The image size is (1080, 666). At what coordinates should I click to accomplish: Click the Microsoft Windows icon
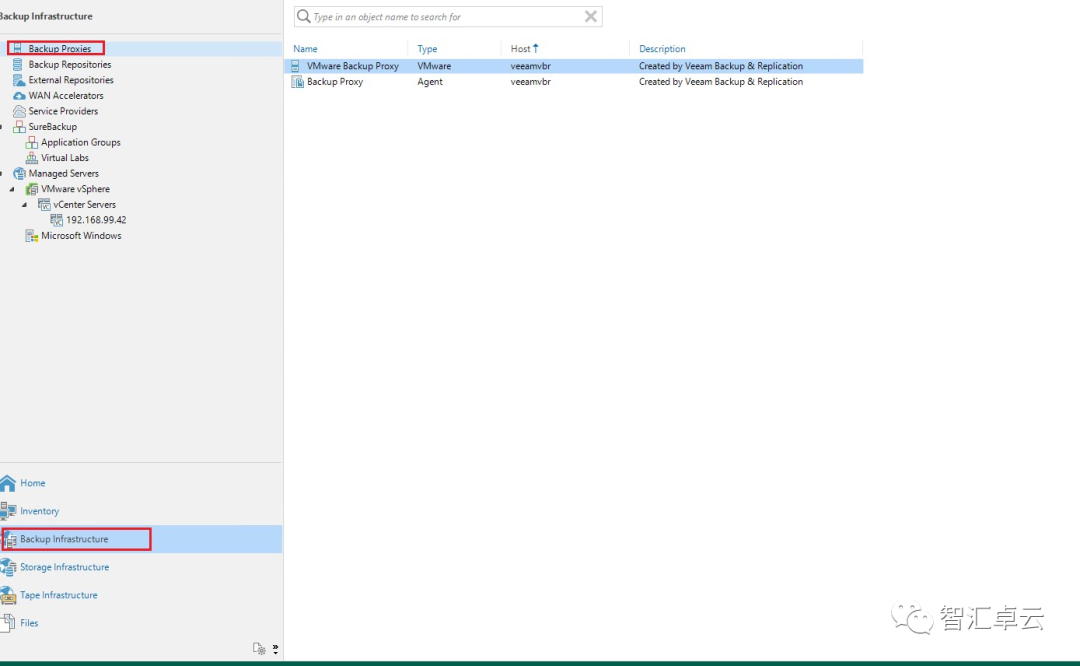click(32, 236)
